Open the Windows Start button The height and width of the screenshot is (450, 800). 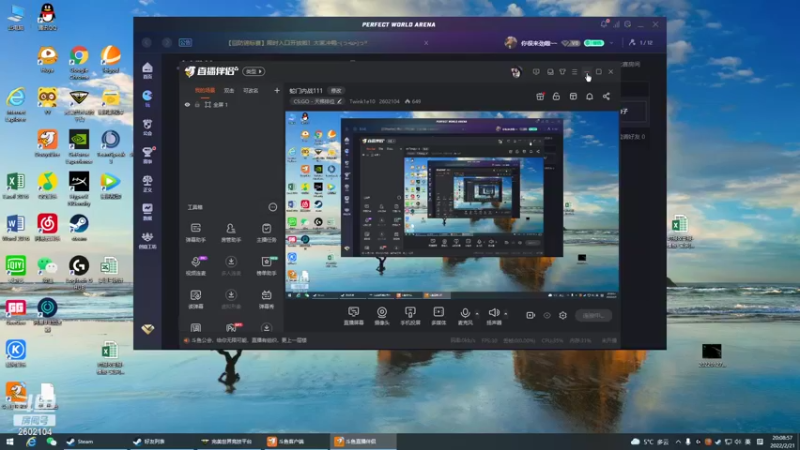pos(10,442)
